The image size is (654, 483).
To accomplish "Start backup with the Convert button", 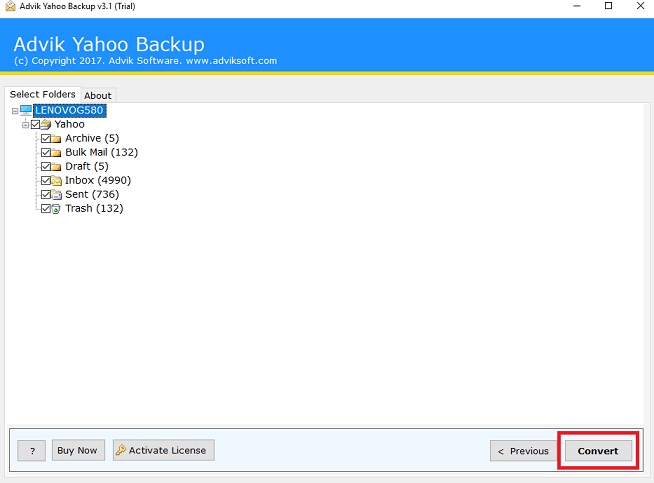I will point(598,451).
